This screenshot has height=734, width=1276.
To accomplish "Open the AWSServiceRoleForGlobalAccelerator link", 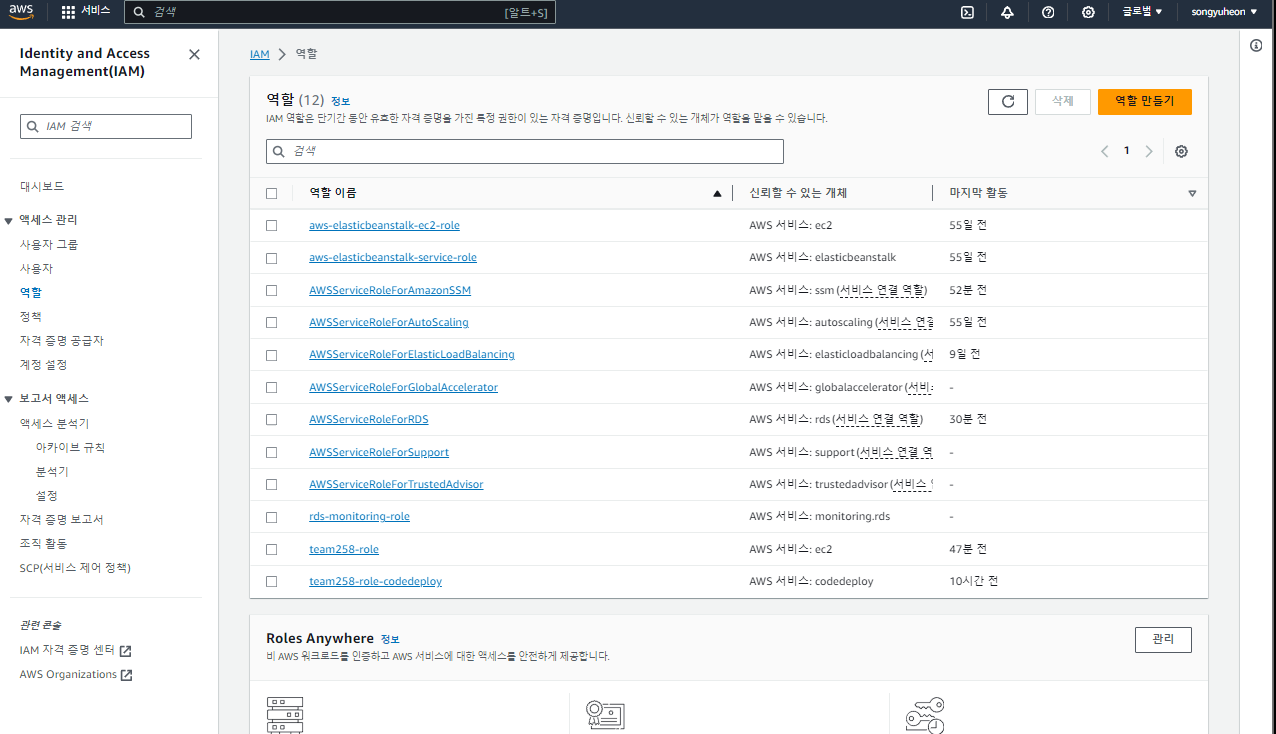I will pos(403,387).
